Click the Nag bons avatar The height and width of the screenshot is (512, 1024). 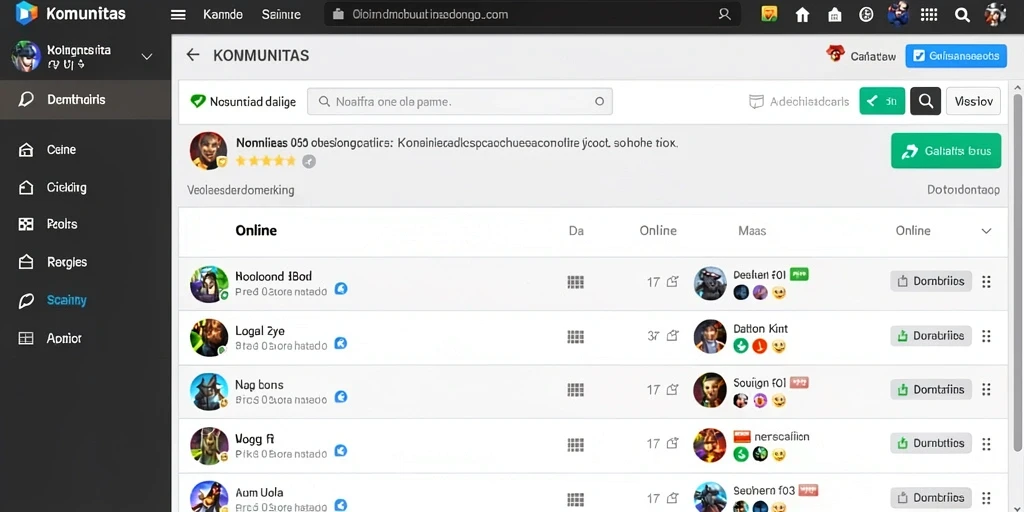[x=208, y=392]
